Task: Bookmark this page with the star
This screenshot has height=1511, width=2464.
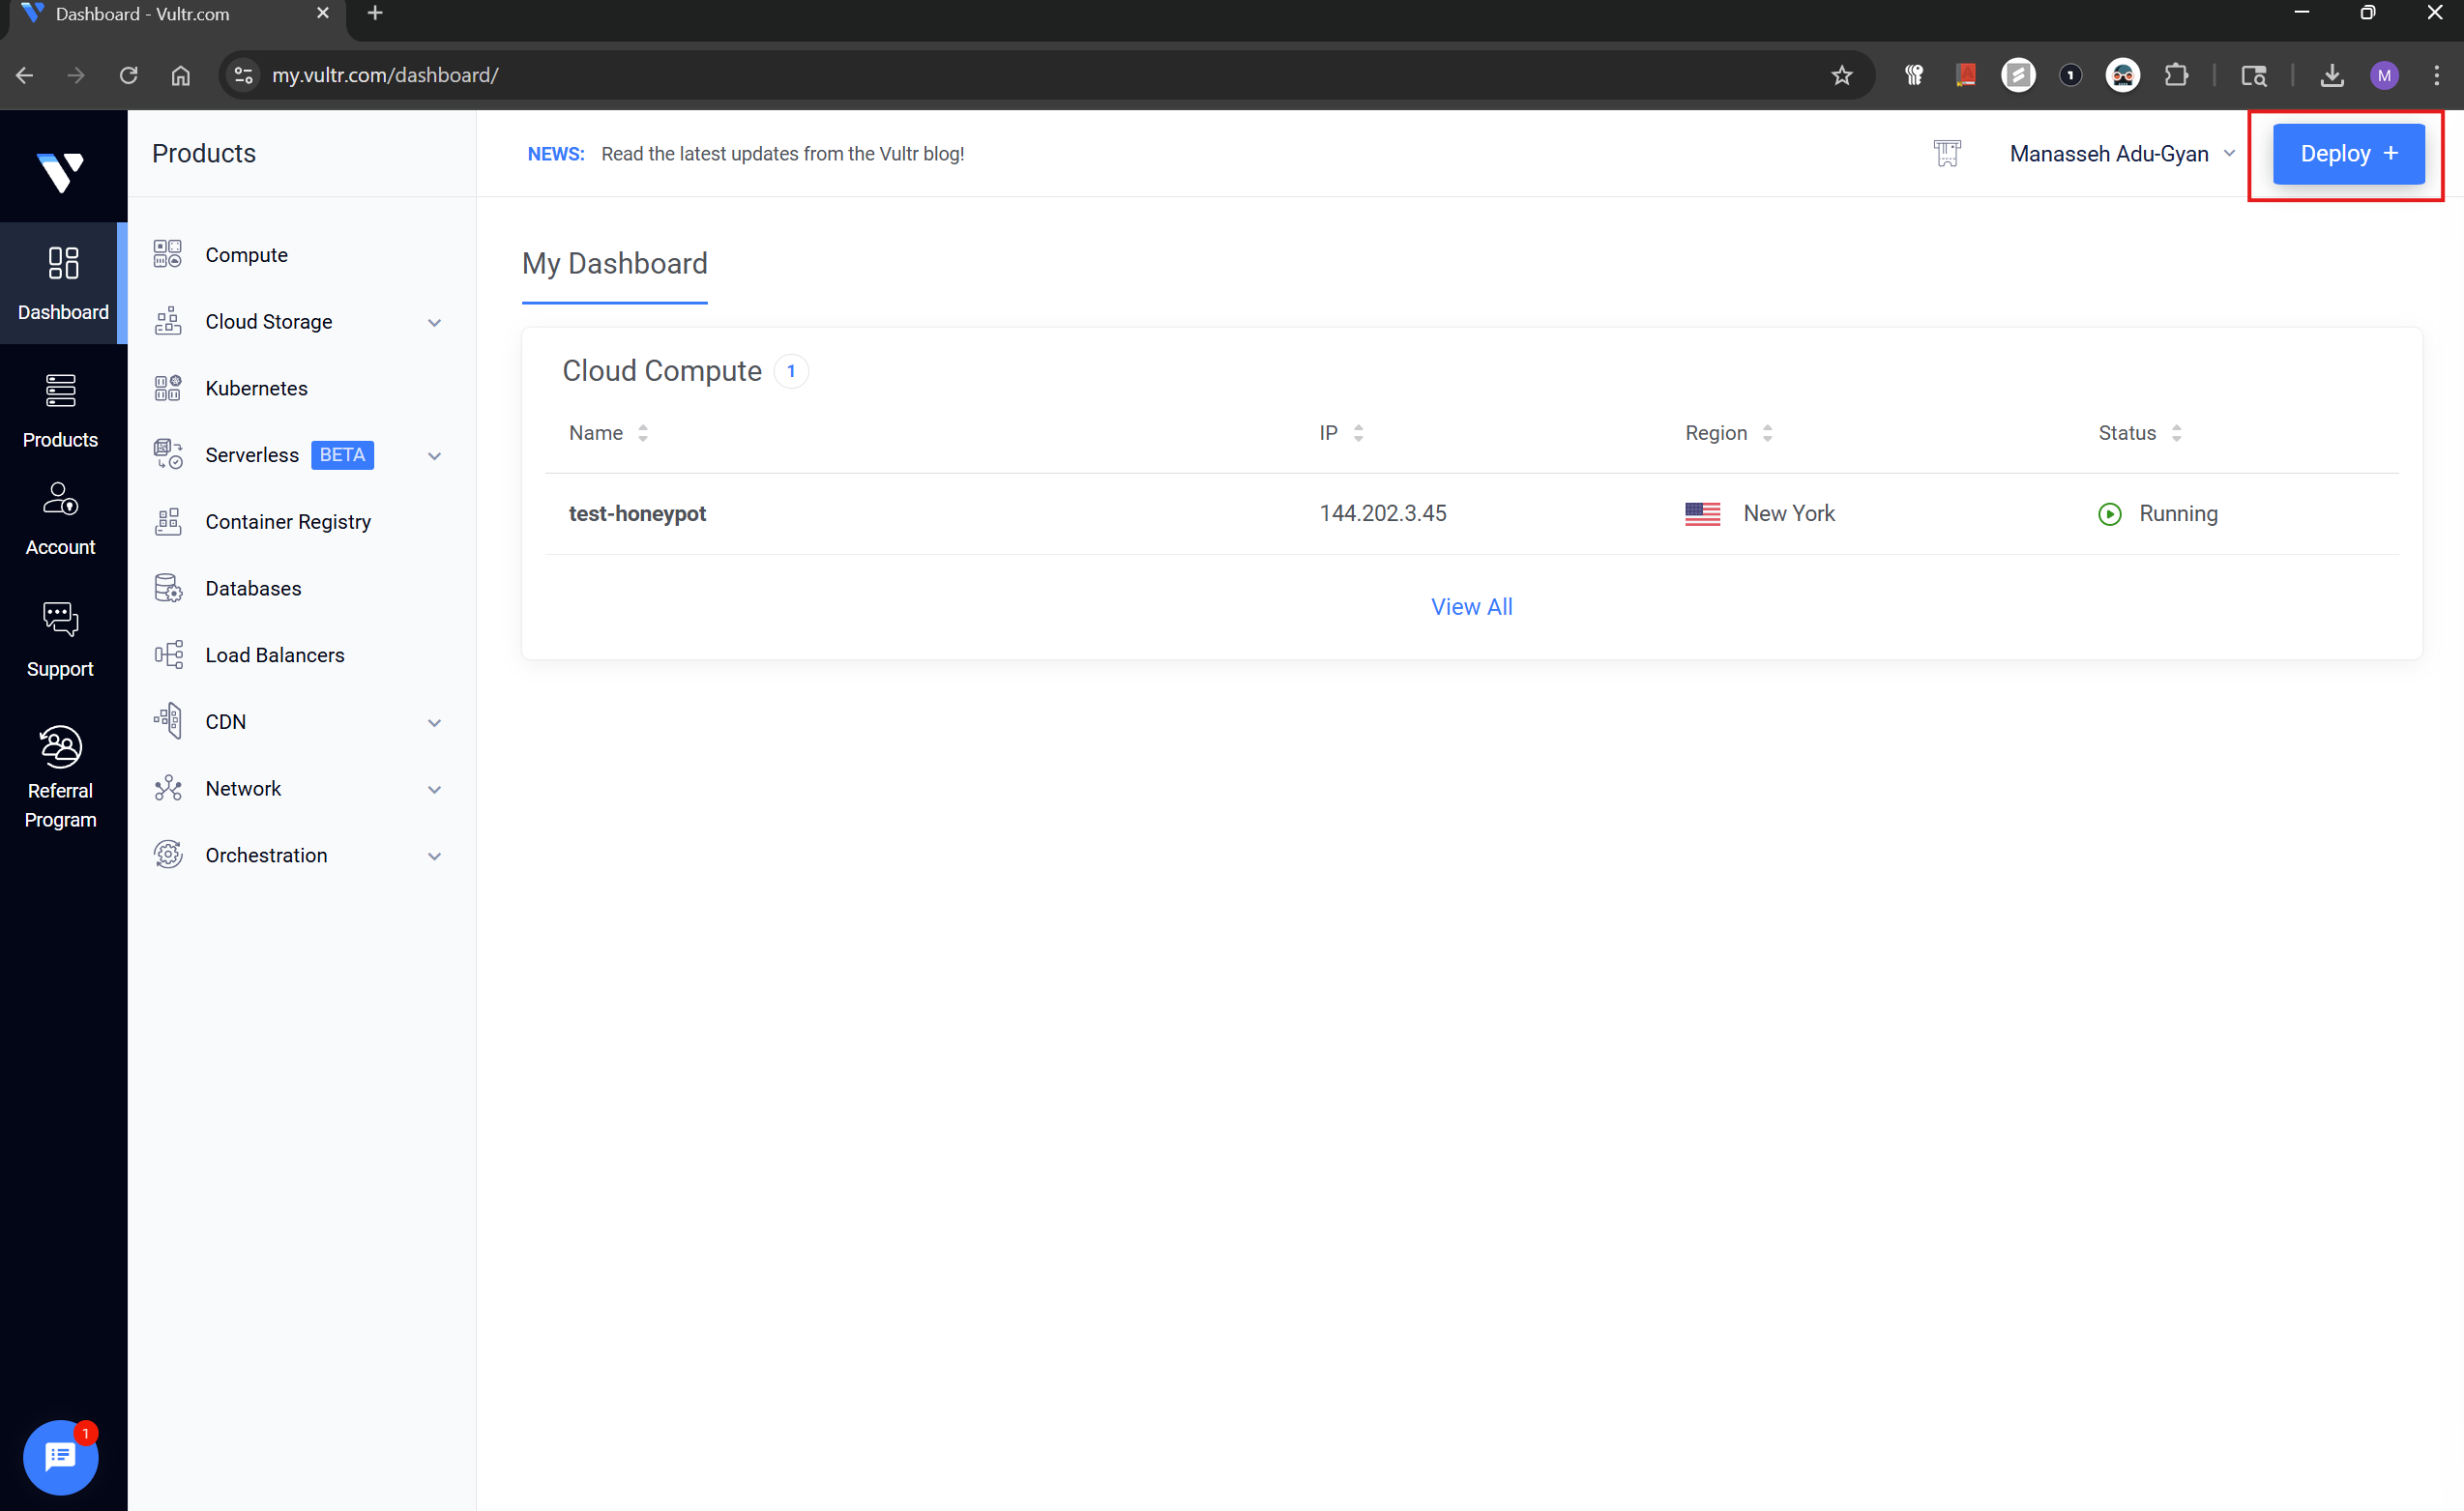Action: tap(1841, 75)
